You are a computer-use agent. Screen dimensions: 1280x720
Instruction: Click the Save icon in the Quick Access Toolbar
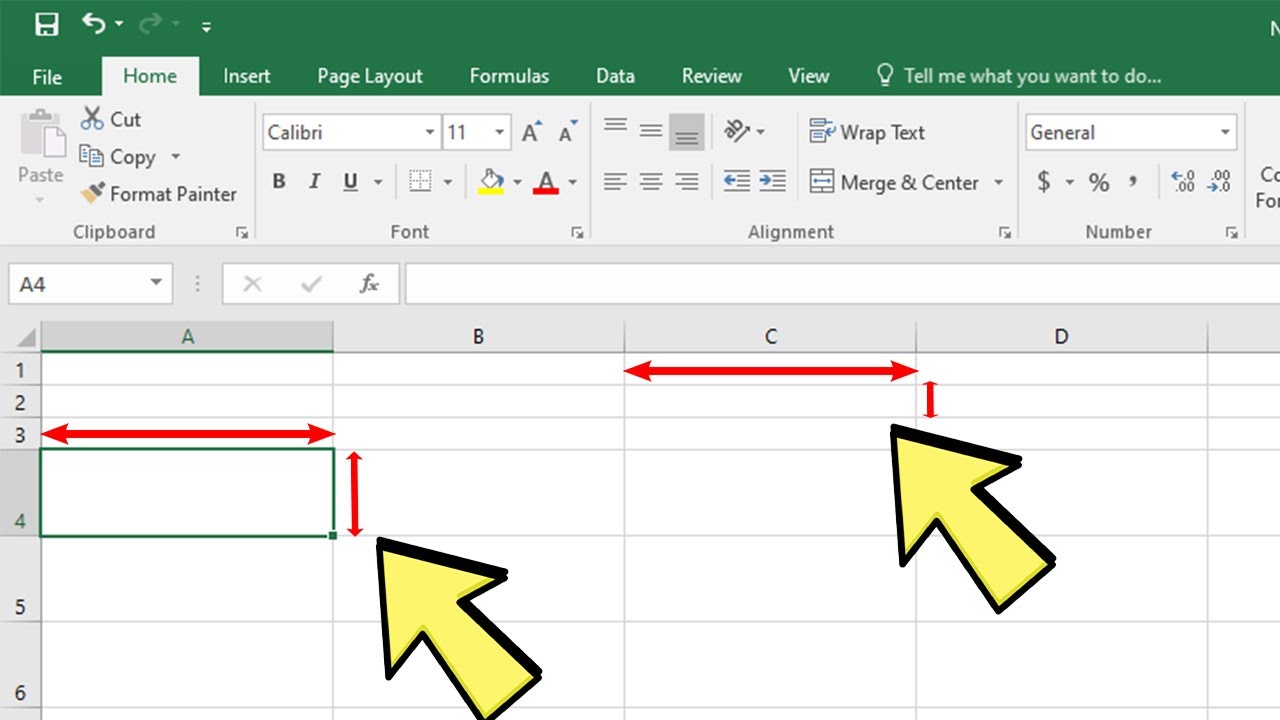pyautogui.click(x=46, y=24)
